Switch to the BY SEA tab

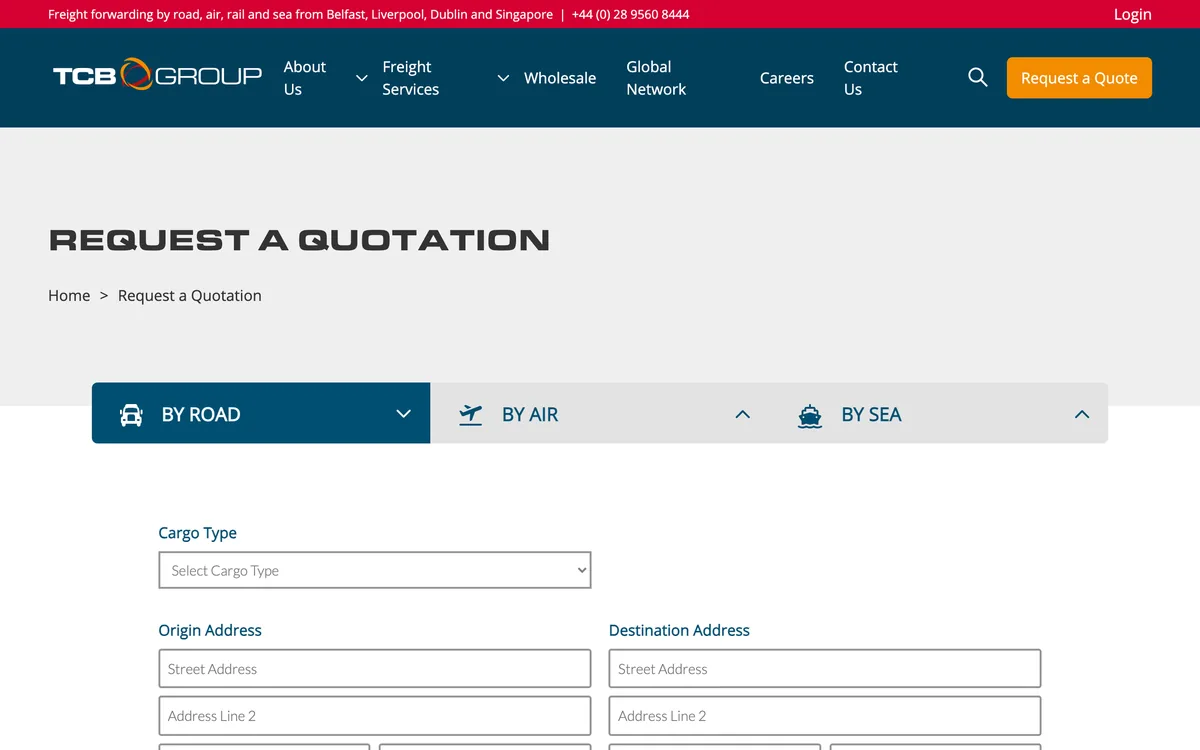pos(939,413)
